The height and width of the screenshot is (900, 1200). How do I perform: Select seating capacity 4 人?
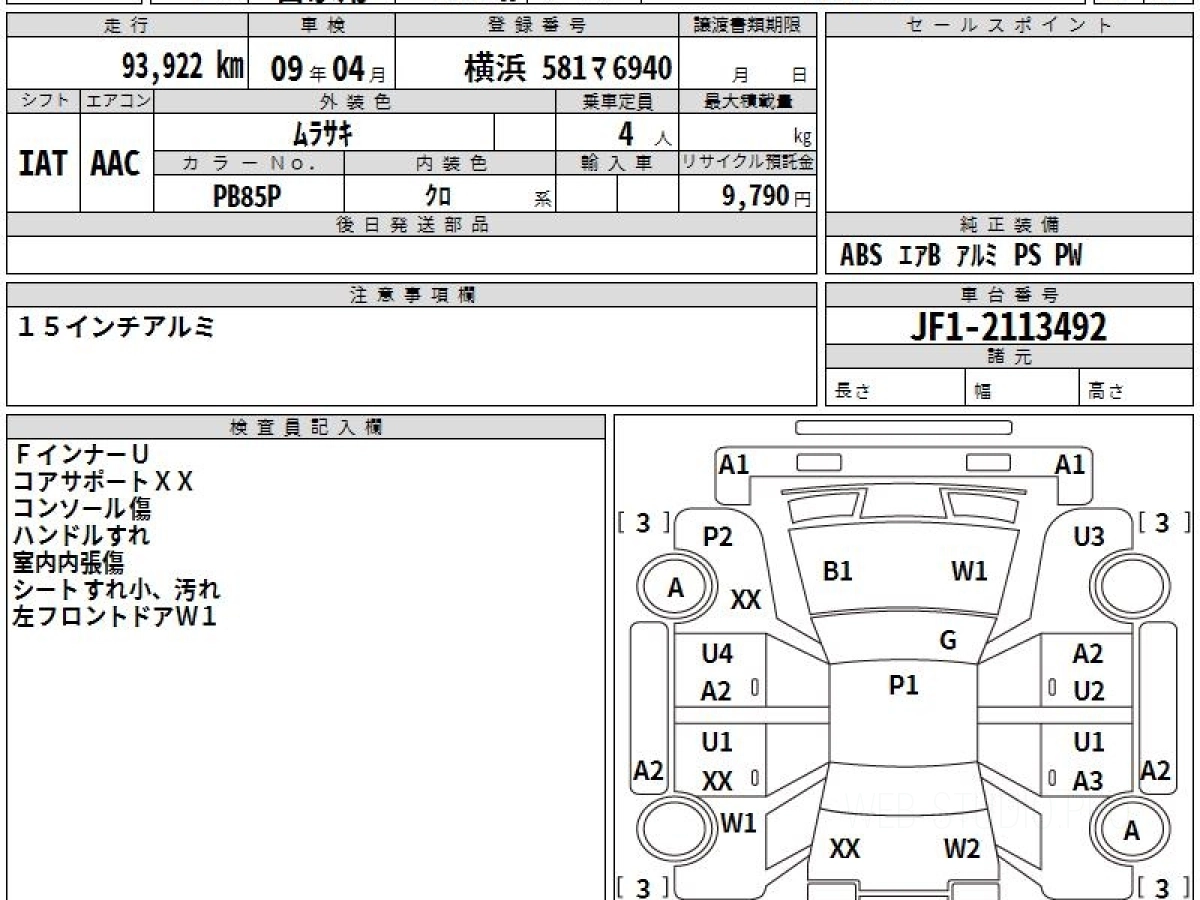(644, 134)
